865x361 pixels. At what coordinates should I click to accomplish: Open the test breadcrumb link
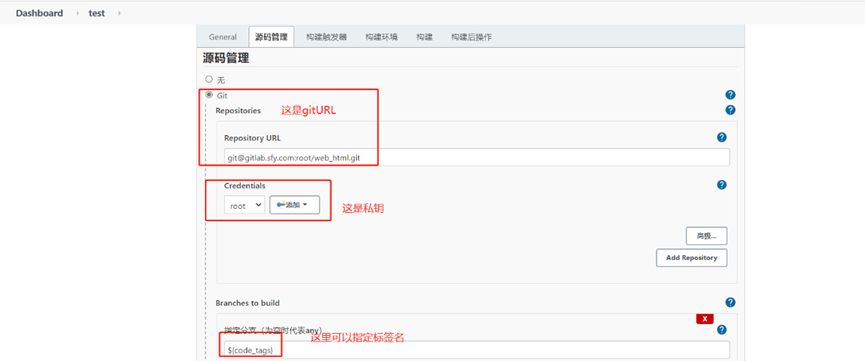97,13
